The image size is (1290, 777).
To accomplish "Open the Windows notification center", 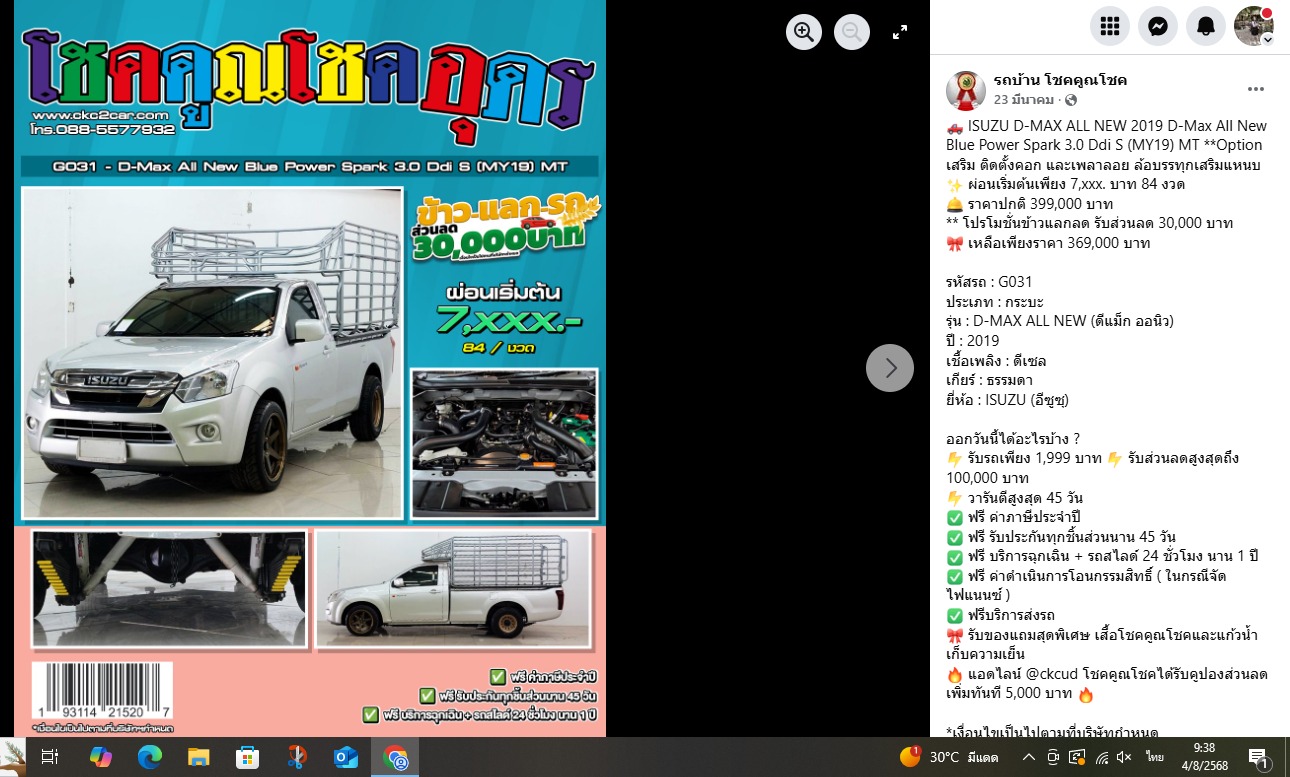I will tap(1258, 757).
